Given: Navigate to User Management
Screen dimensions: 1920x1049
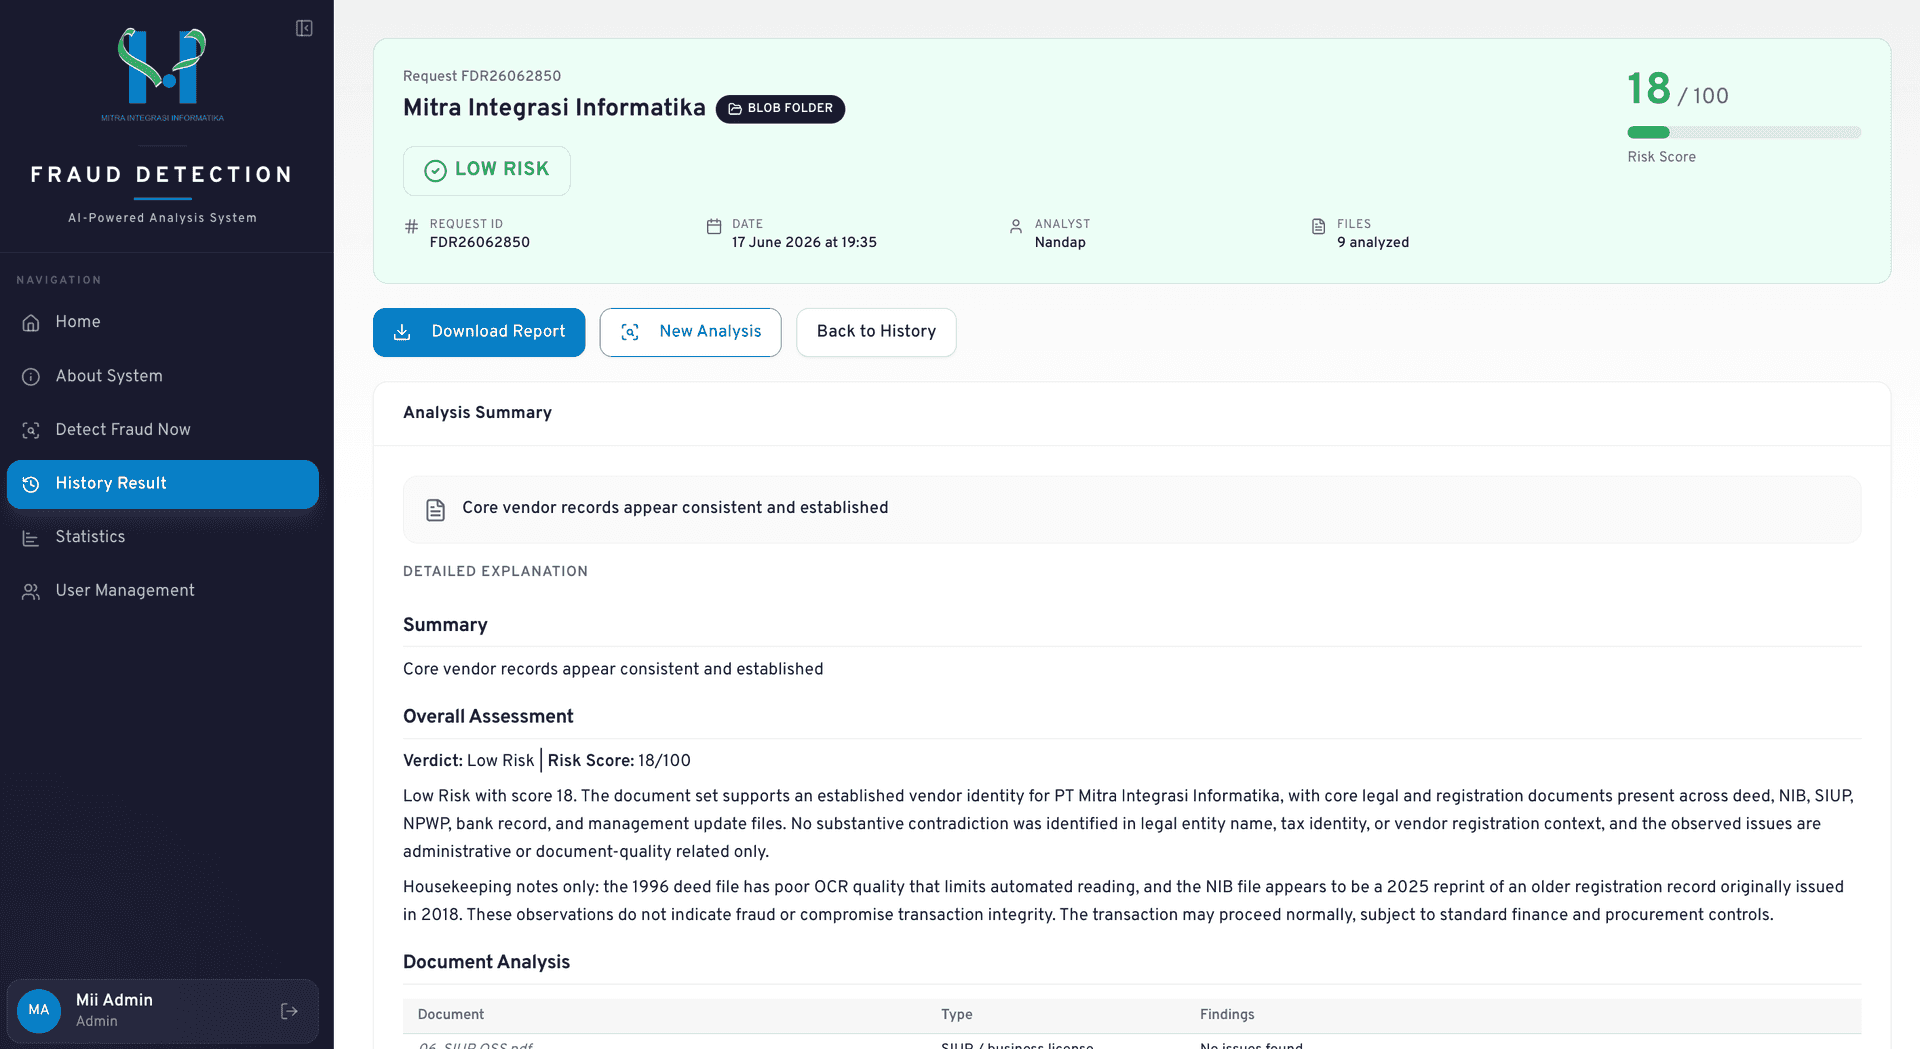Looking at the screenshot, I should click(x=163, y=591).
